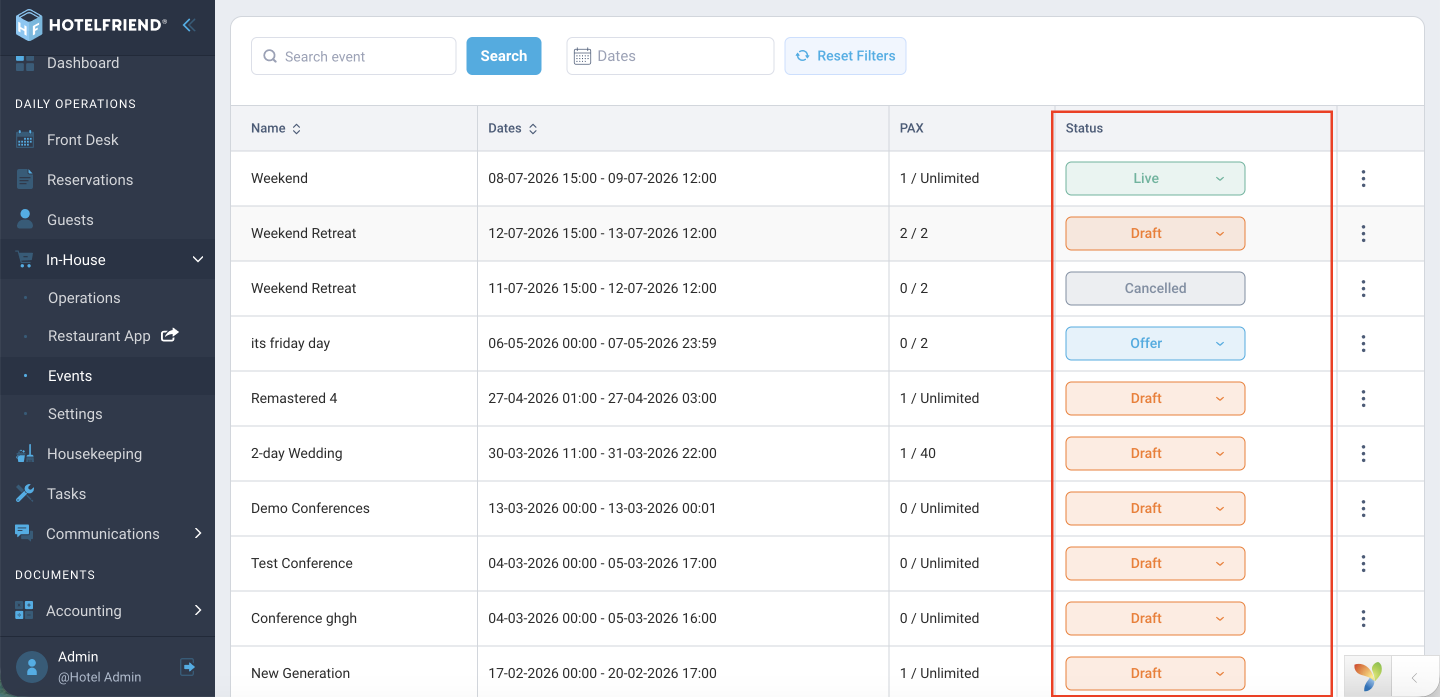Click the Cancelled status button

pyautogui.click(x=1155, y=288)
